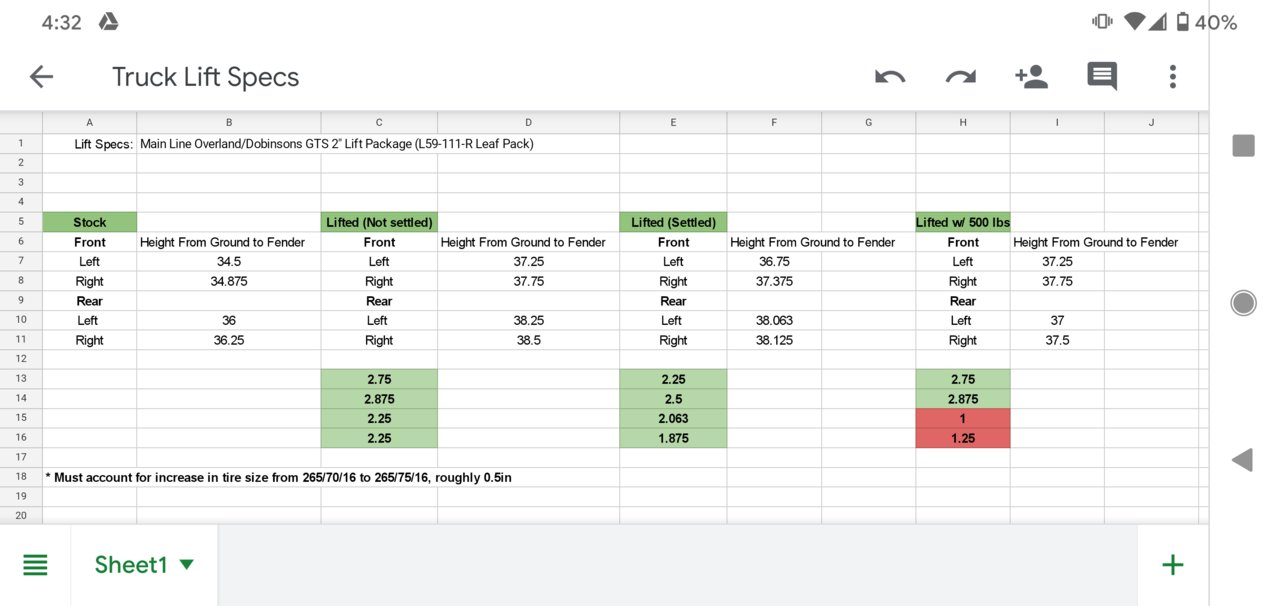The height and width of the screenshot is (606, 1279).
Task: Select the tire size note cell
Action: pos(278,478)
